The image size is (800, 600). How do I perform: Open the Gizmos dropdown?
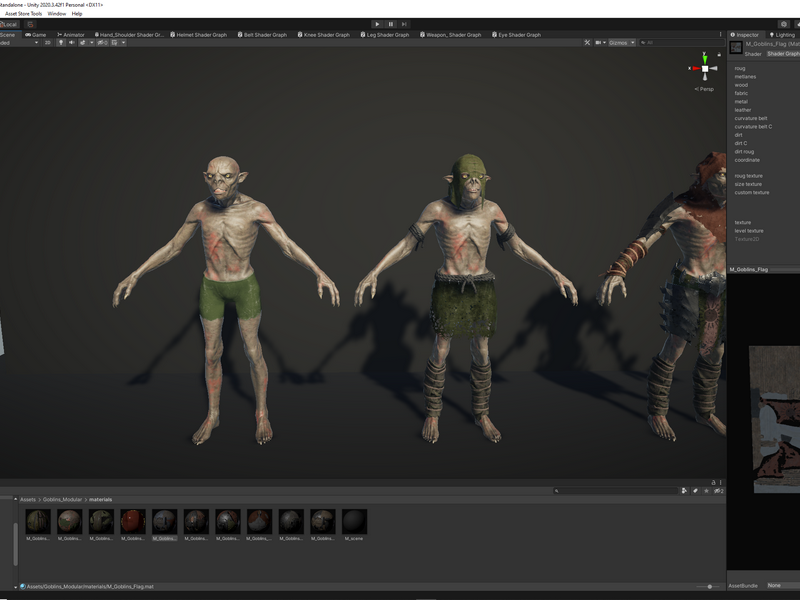click(x=621, y=43)
